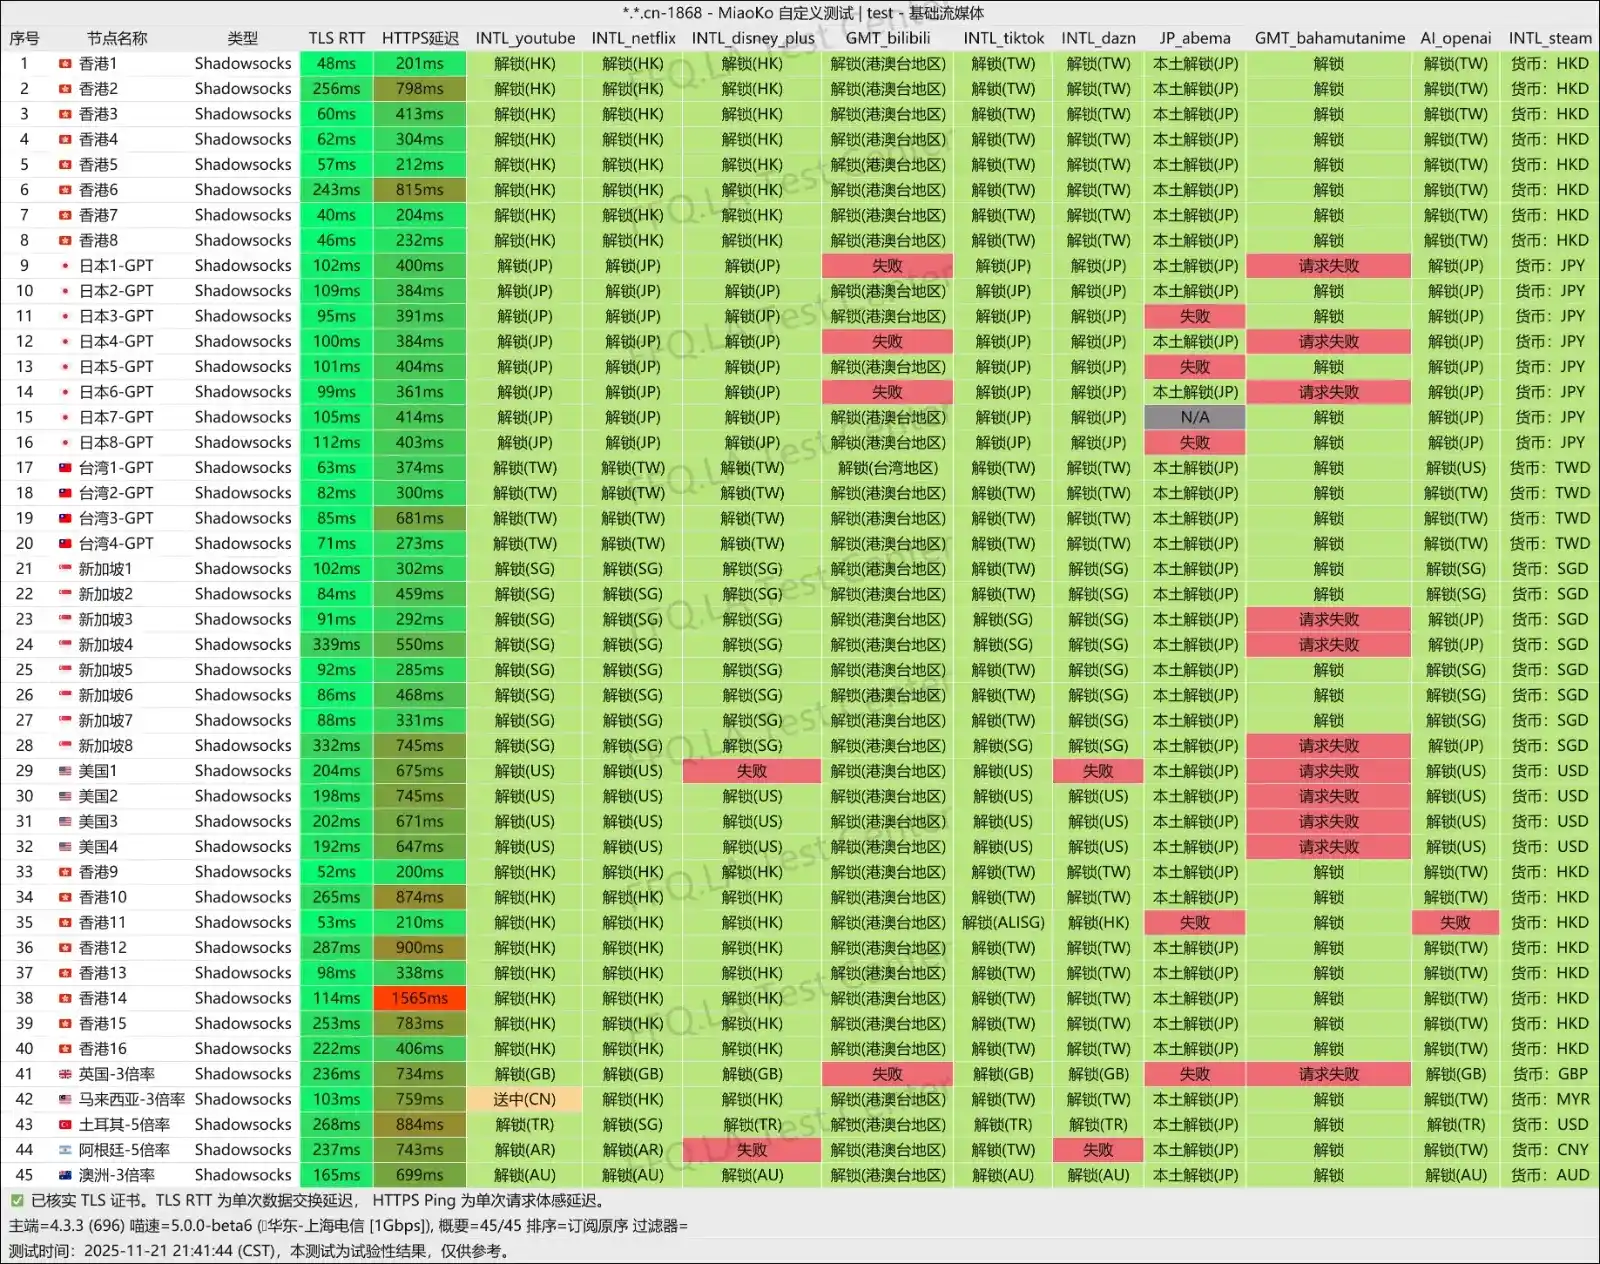Click the Japan flag next to 日本1-GPT
Screen dimensions: 1600x1264
tap(65, 266)
